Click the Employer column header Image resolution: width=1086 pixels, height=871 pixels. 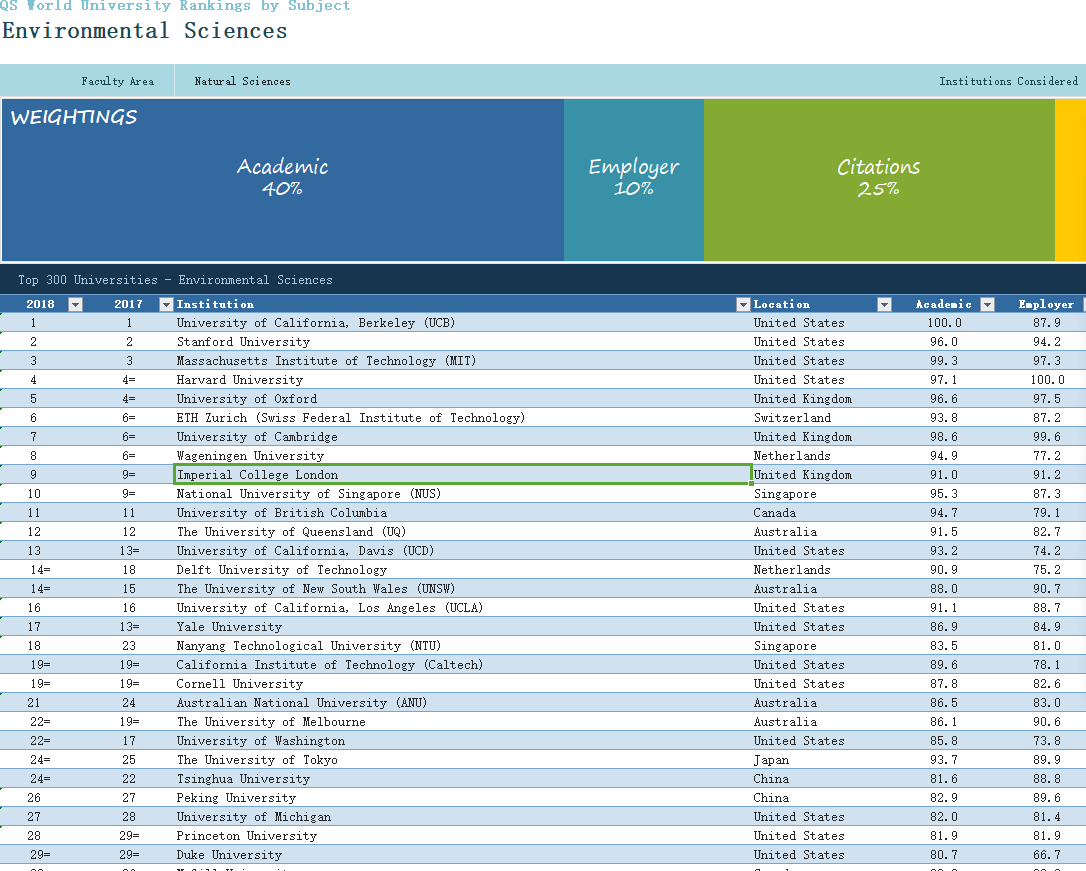click(x=1046, y=304)
